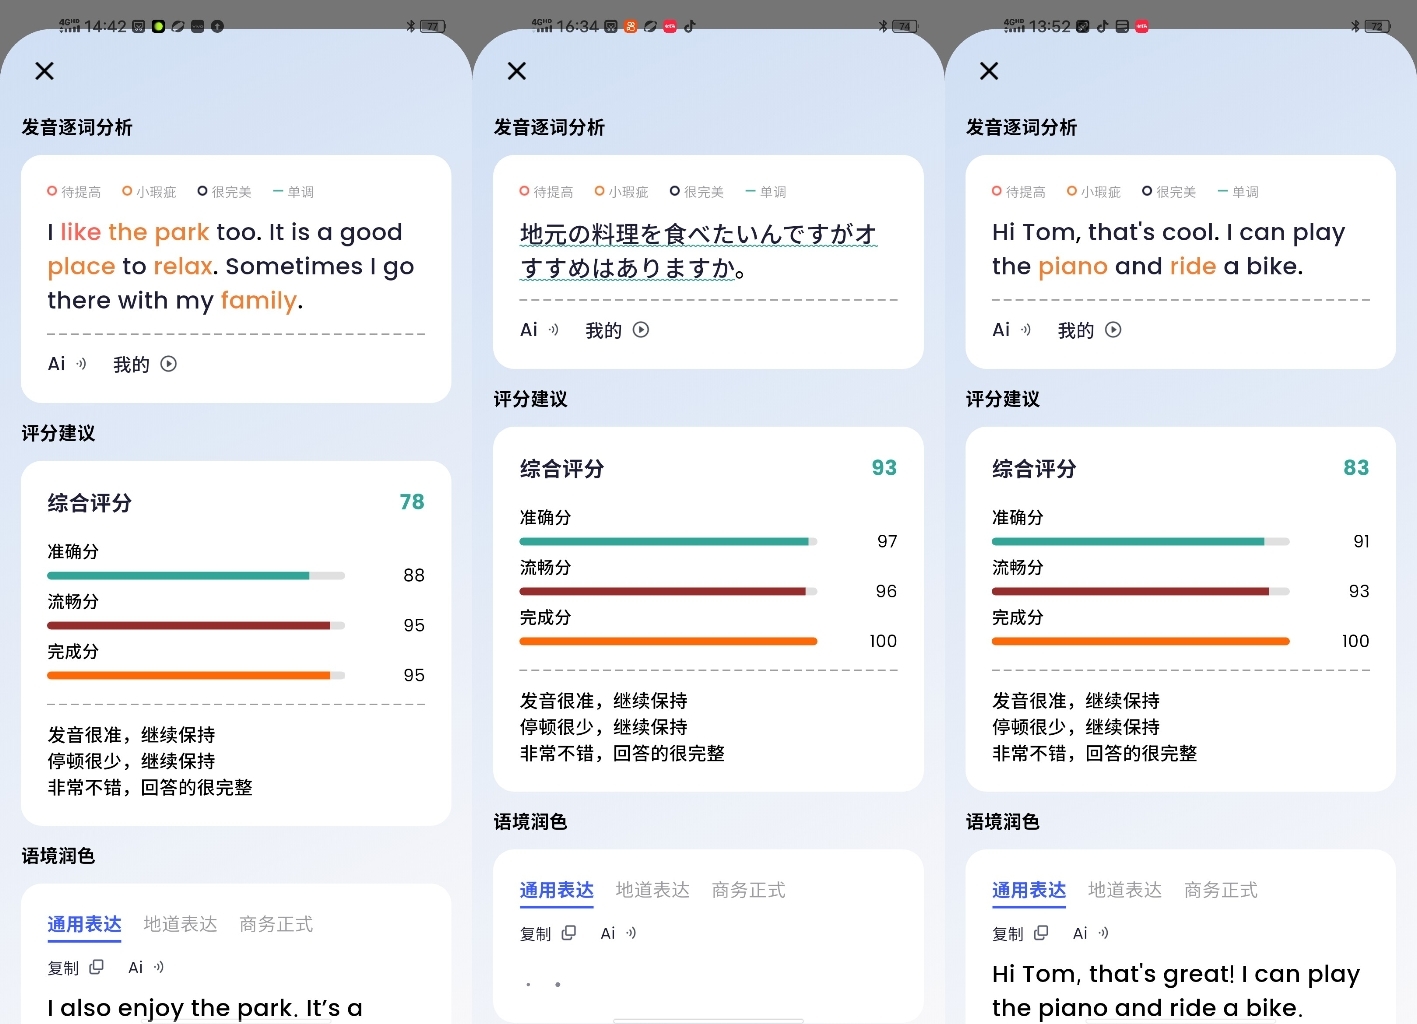This screenshot has height=1024, width=1417.
Task: Play my recording of the "I like the park" sentence
Action: [145, 364]
